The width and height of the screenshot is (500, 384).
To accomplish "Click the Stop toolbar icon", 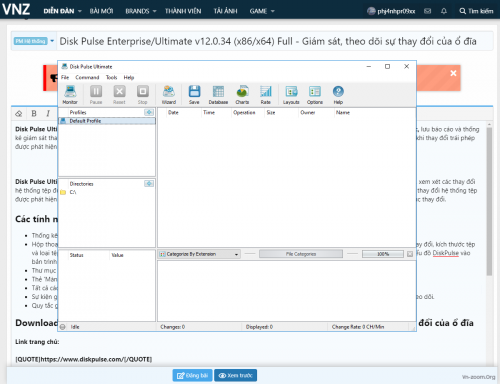I will [x=143, y=95].
